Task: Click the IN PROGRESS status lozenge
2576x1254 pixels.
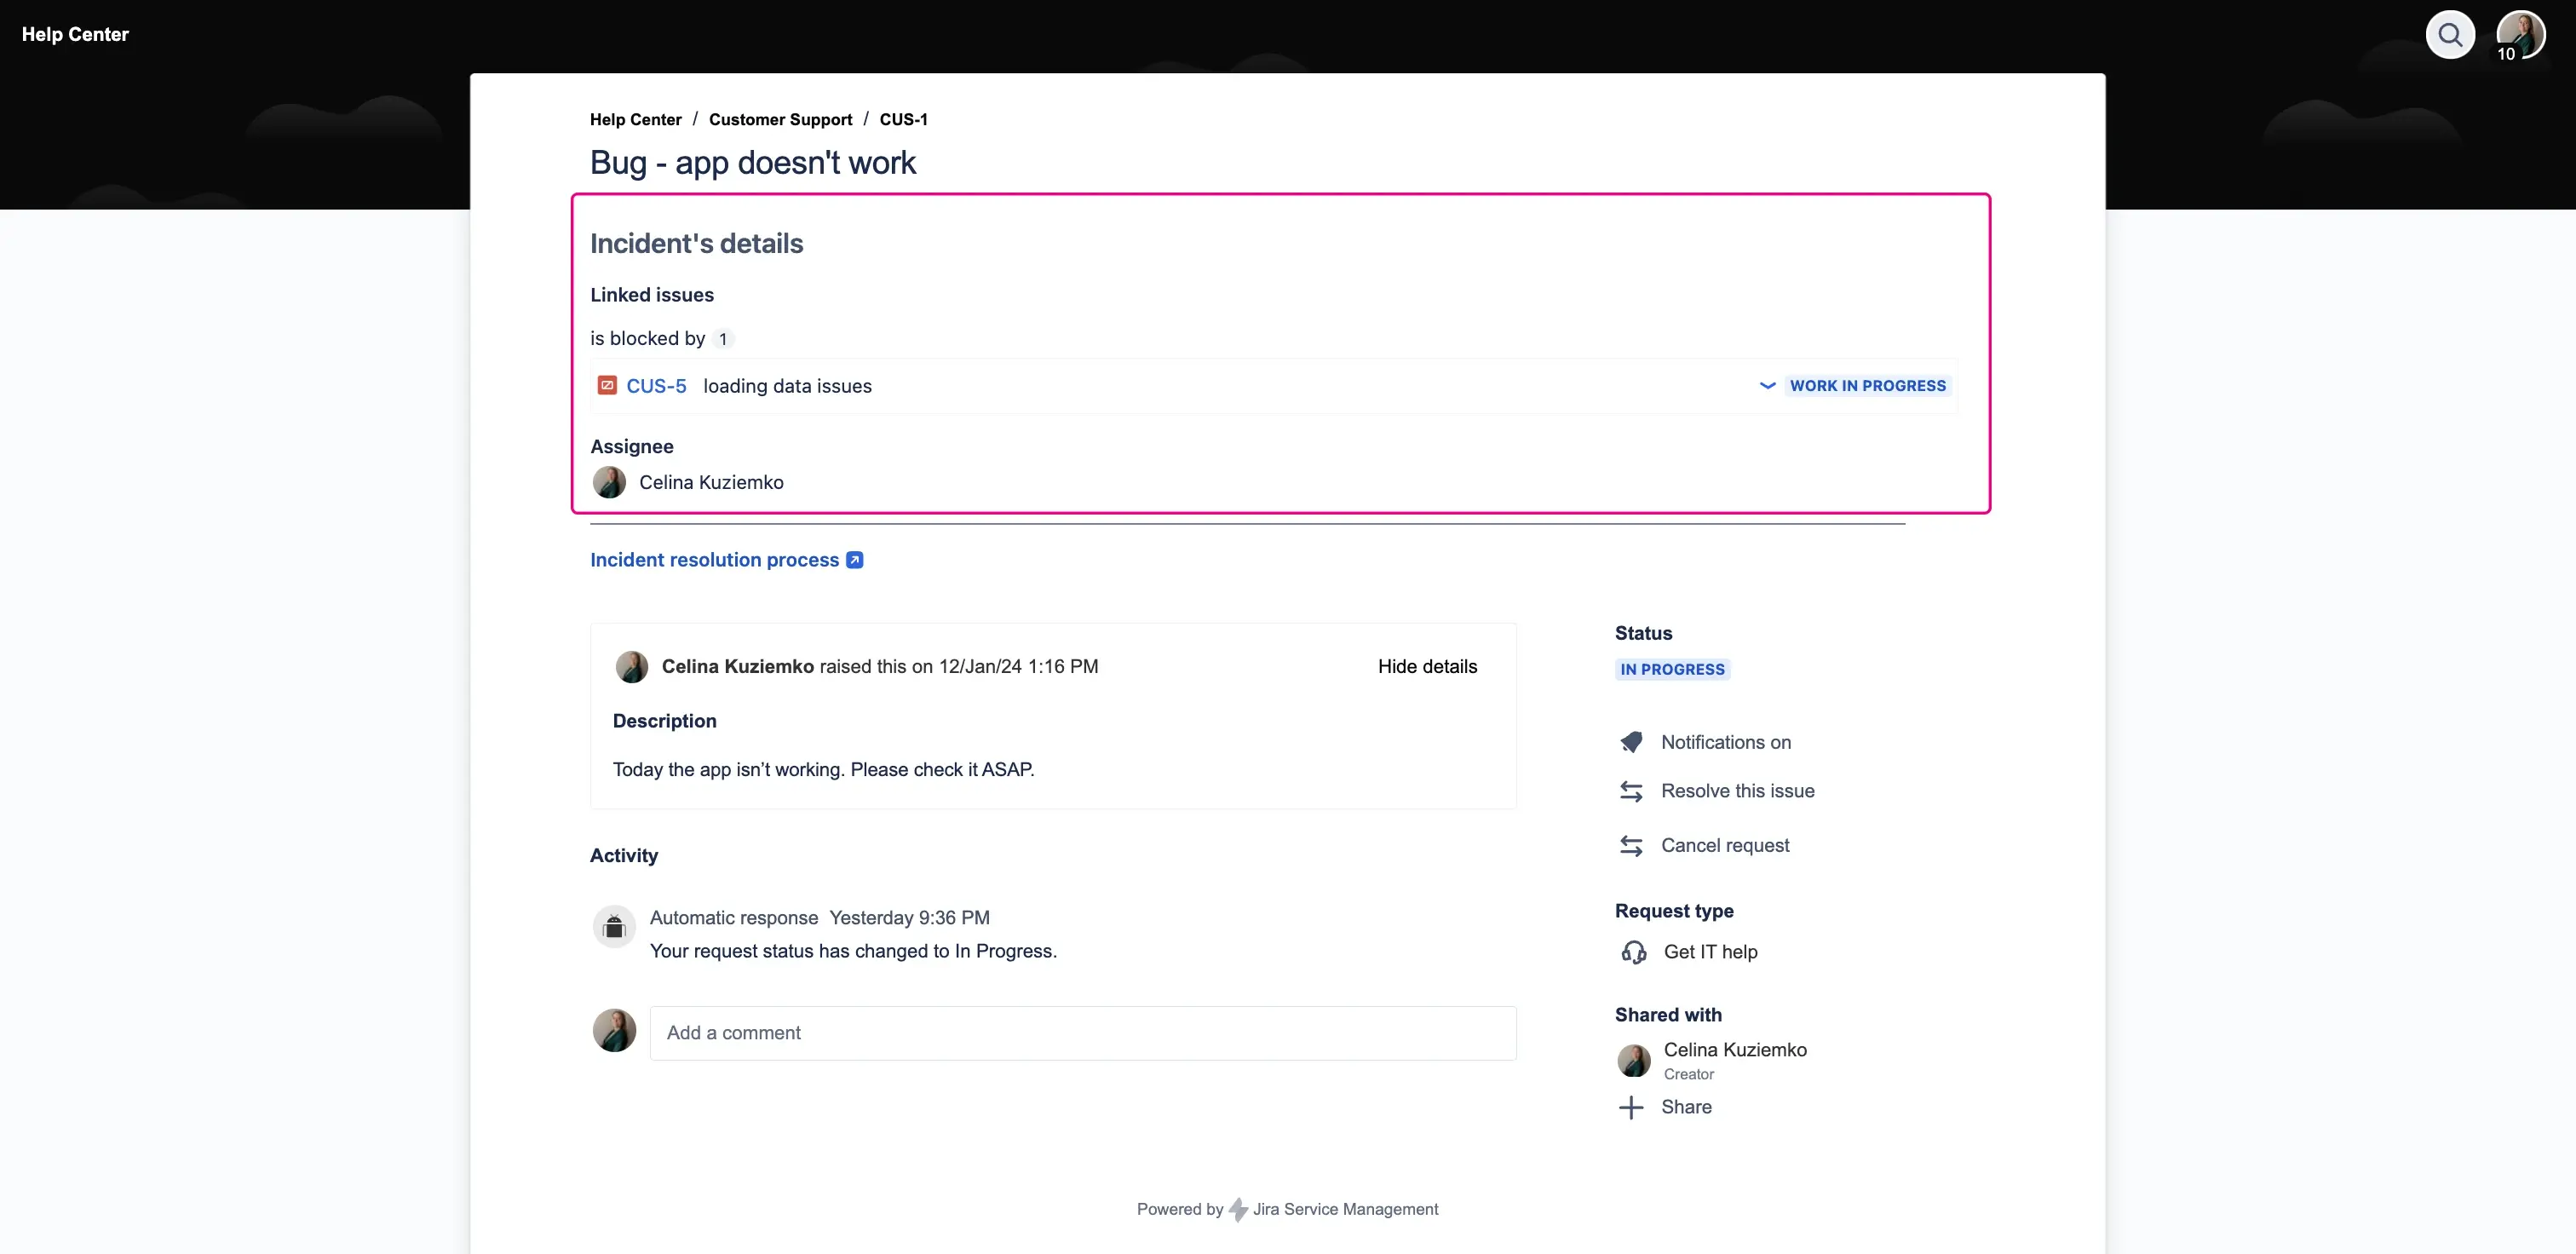Action: [x=1671, y=669]
